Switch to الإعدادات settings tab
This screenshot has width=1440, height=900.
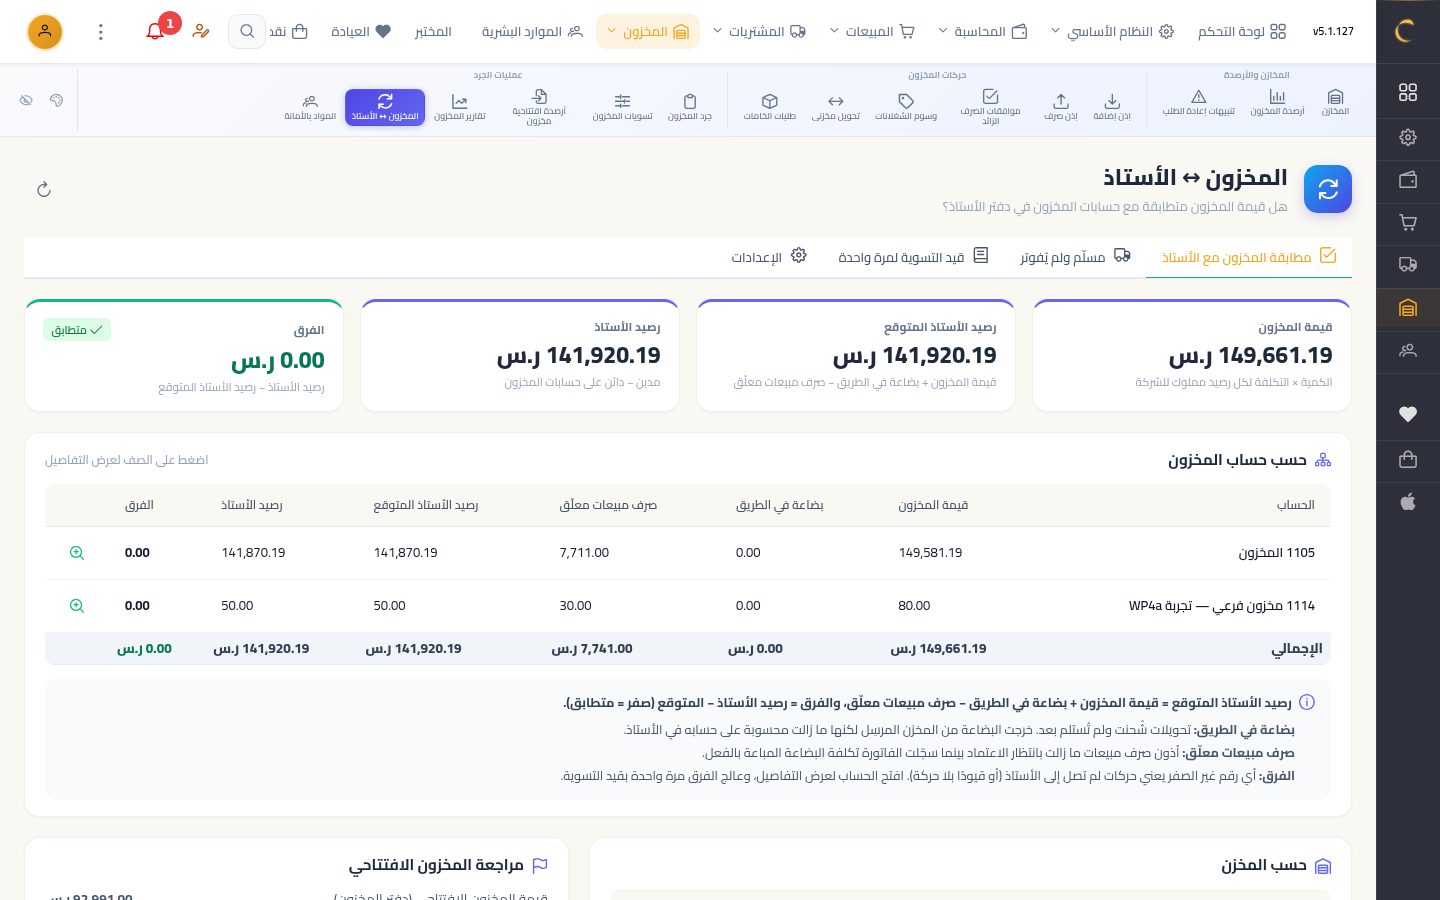(x=768, y=257)
